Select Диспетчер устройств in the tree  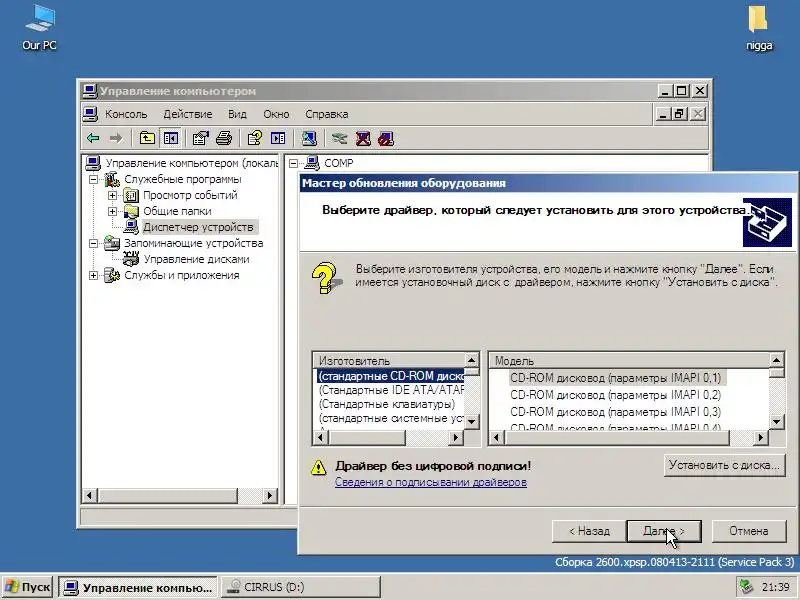pos(198,227)
